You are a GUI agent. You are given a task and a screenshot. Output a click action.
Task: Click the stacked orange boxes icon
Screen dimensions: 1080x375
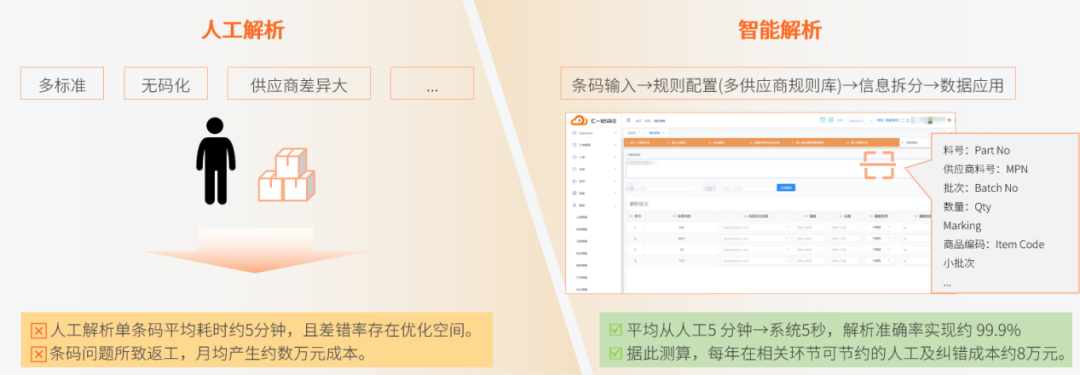pyautogui.click(x=286, y=174)
